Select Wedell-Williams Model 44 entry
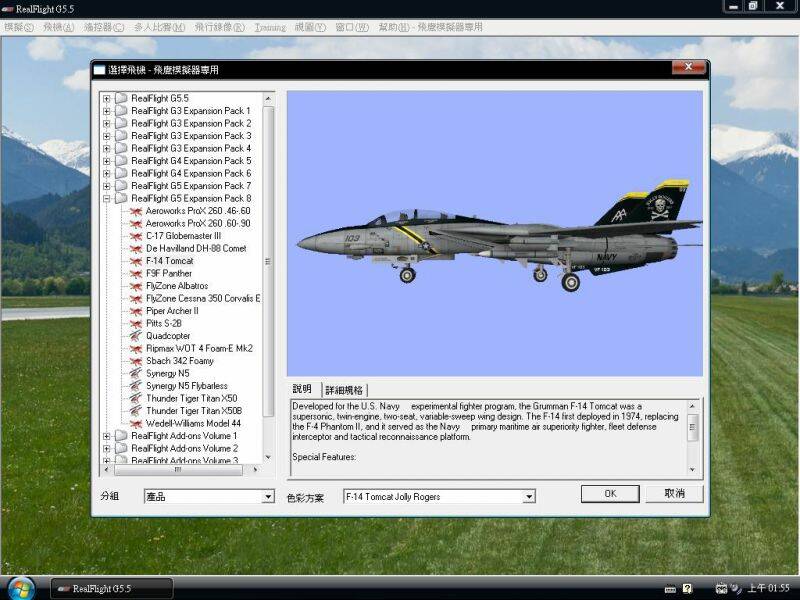 pyautogui.click(x=193, y=424)
